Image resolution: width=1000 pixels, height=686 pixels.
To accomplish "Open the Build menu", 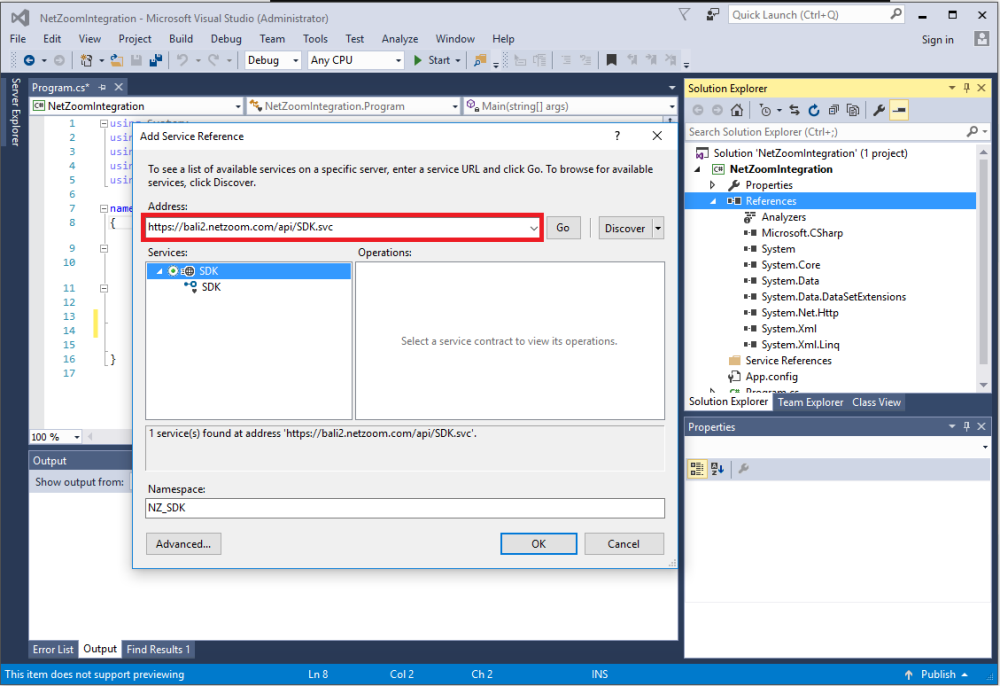I will point(180,39).
